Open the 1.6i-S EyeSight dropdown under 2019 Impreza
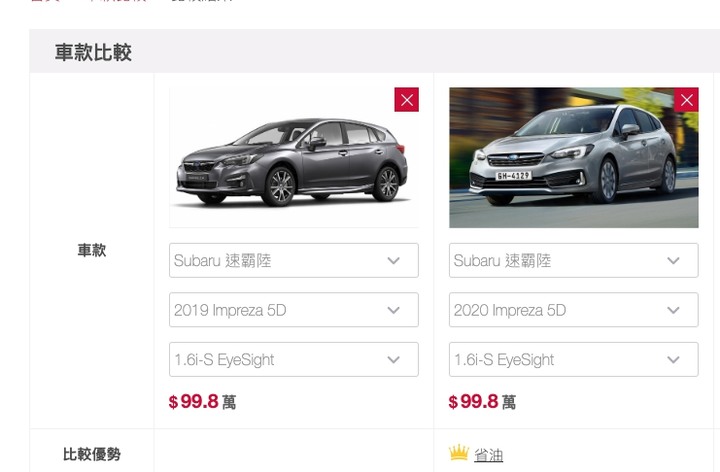This screenshot has height=472, width=720. click(x=294, y=360)
